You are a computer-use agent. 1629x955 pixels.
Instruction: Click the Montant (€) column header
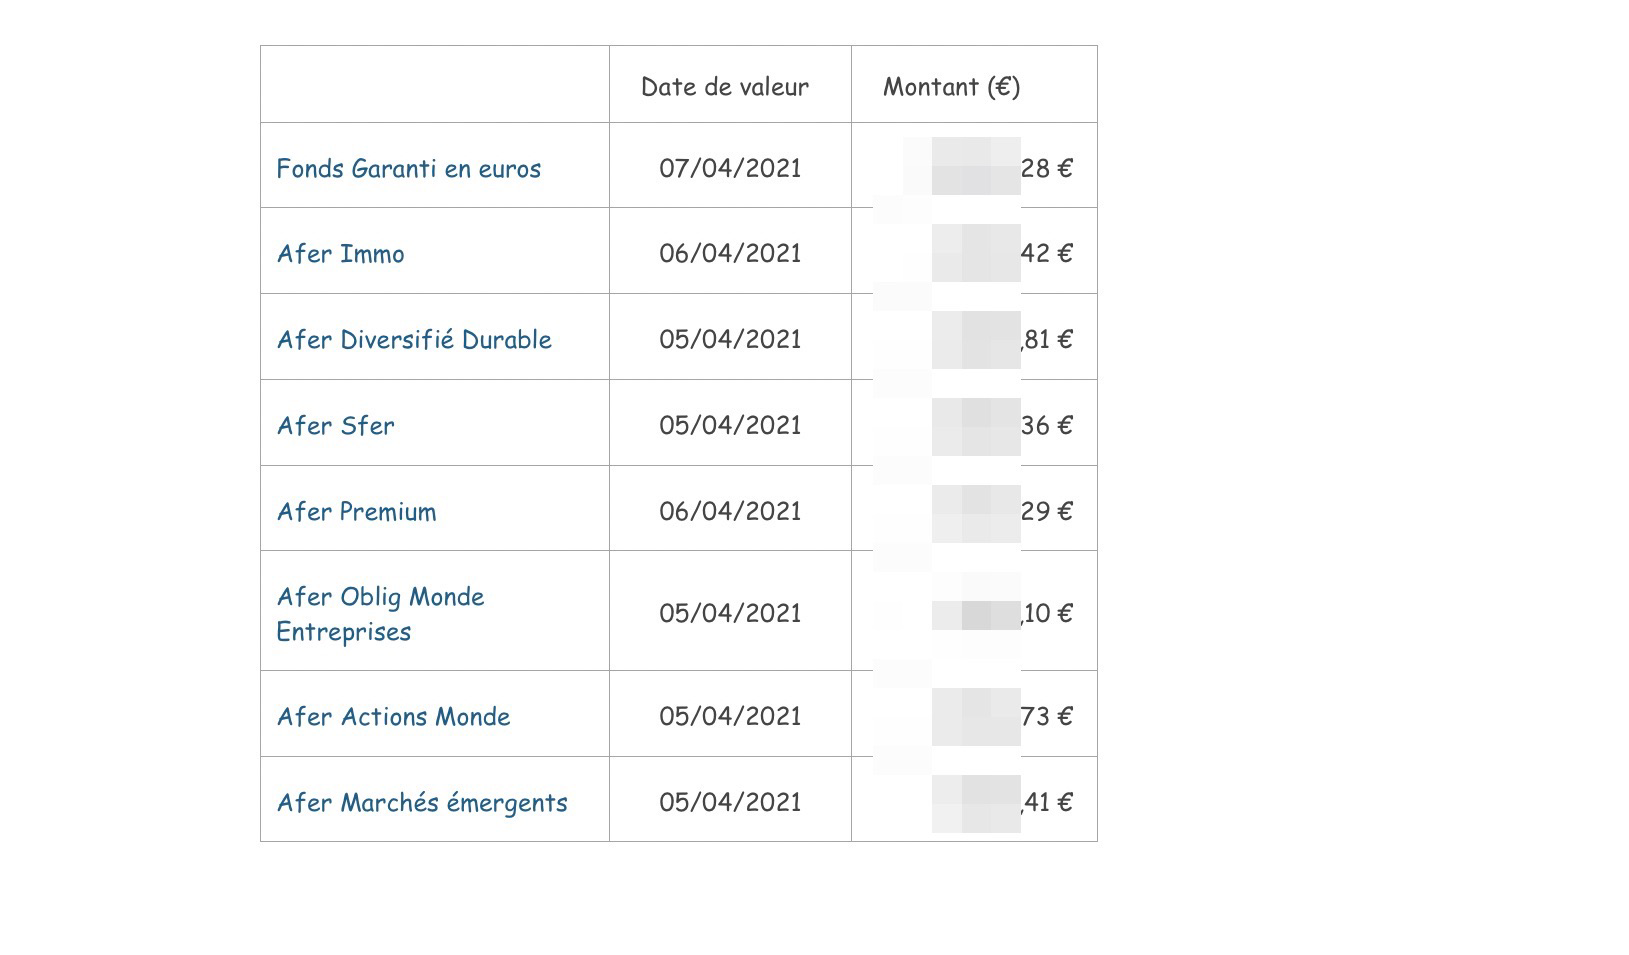951,87
